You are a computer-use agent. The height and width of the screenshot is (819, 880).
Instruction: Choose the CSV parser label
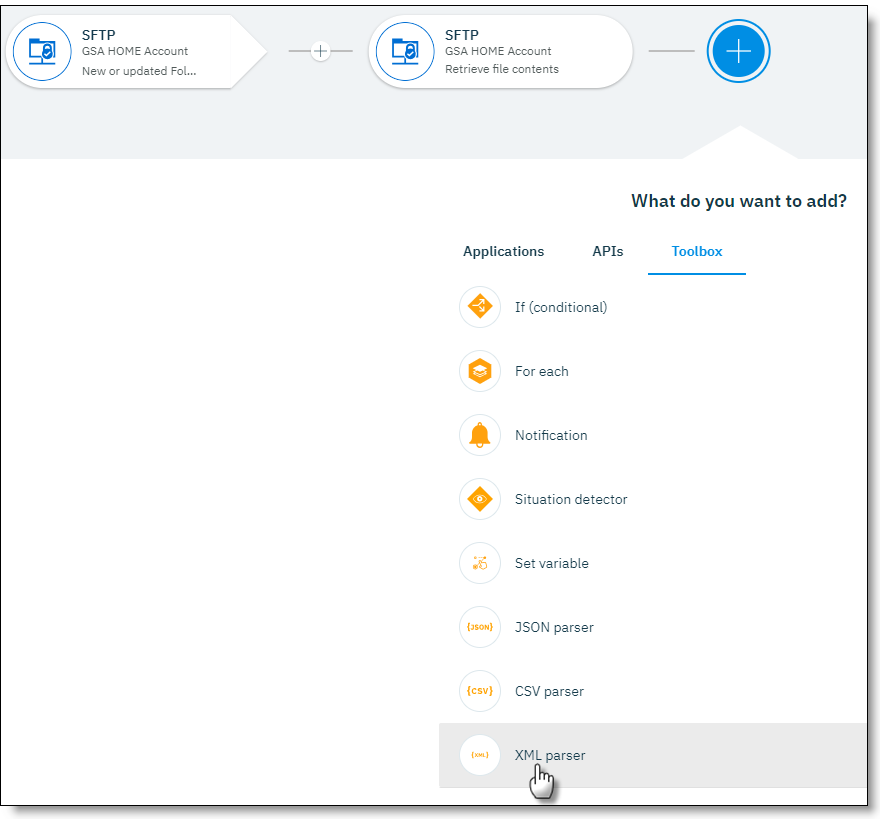pyautogui.click(x=549, y=691)
